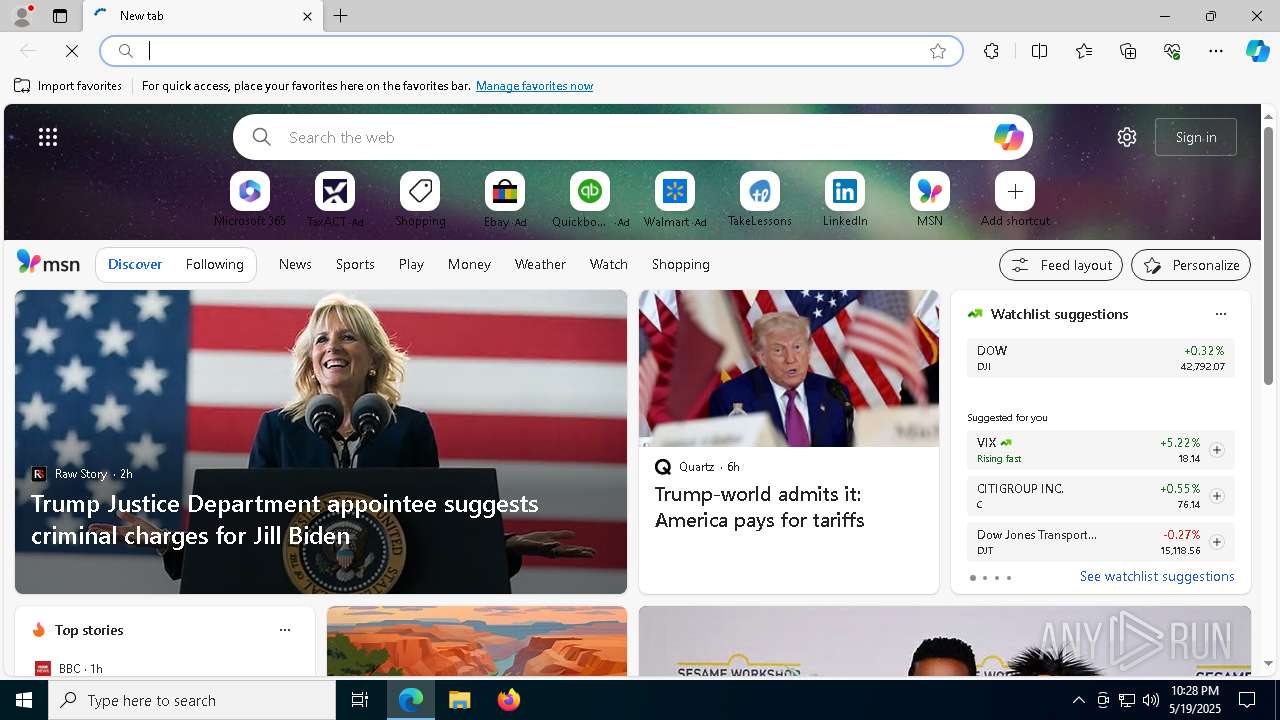Click the Sign in button
This screenshot has height=720, width=1280.
pyautogui.click(x=1195, y=137)
